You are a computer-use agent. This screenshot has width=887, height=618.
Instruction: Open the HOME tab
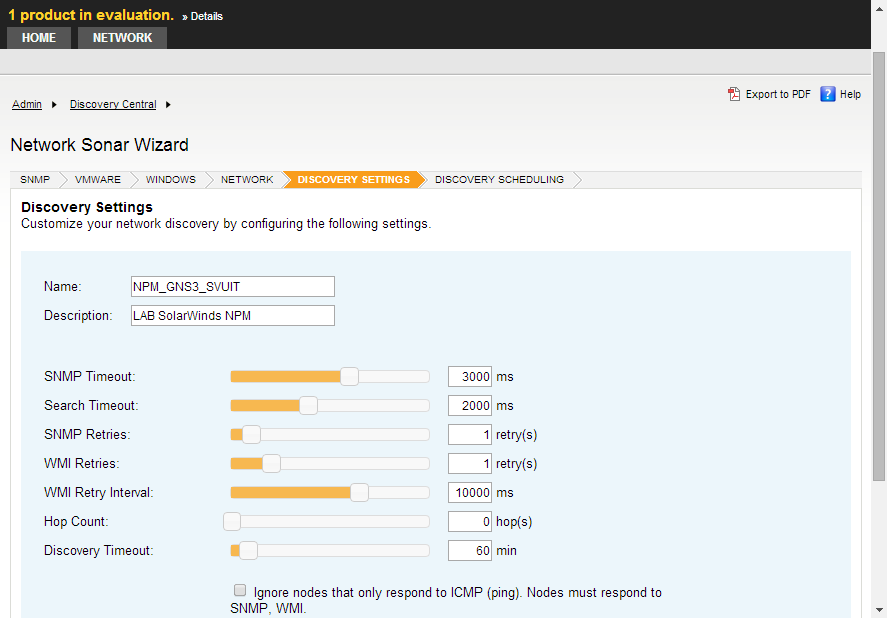coord(38,38)
